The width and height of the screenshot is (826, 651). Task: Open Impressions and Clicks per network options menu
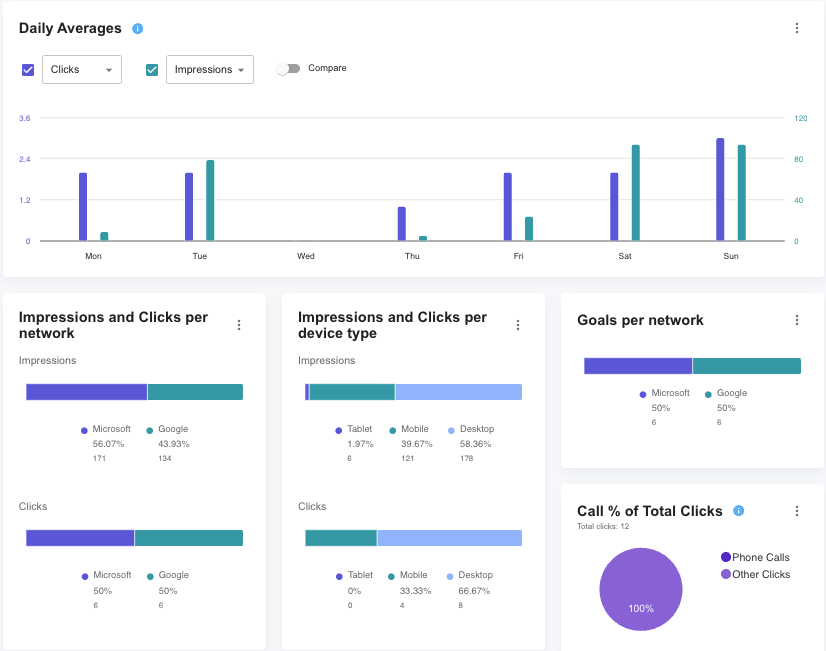[239, 325]
